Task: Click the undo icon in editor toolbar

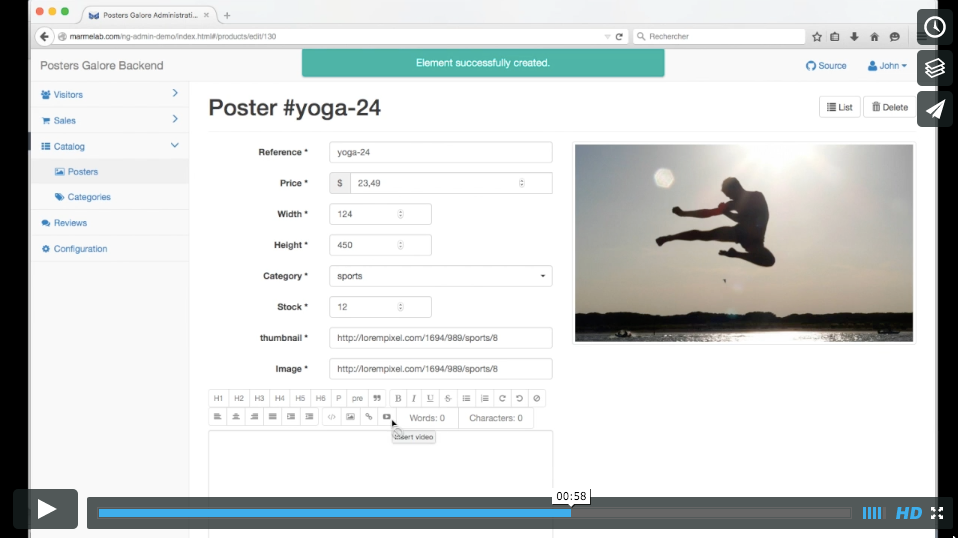Action: 519,398
